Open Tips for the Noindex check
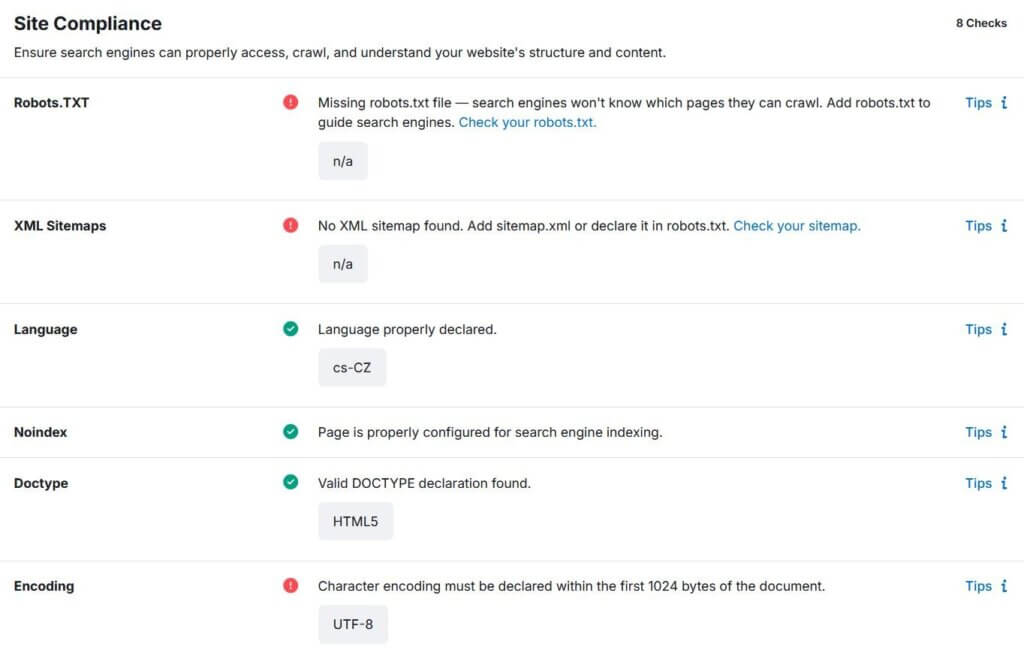Image resolution: width=1024 pixels, height=659 pixels. pos(978,431)
